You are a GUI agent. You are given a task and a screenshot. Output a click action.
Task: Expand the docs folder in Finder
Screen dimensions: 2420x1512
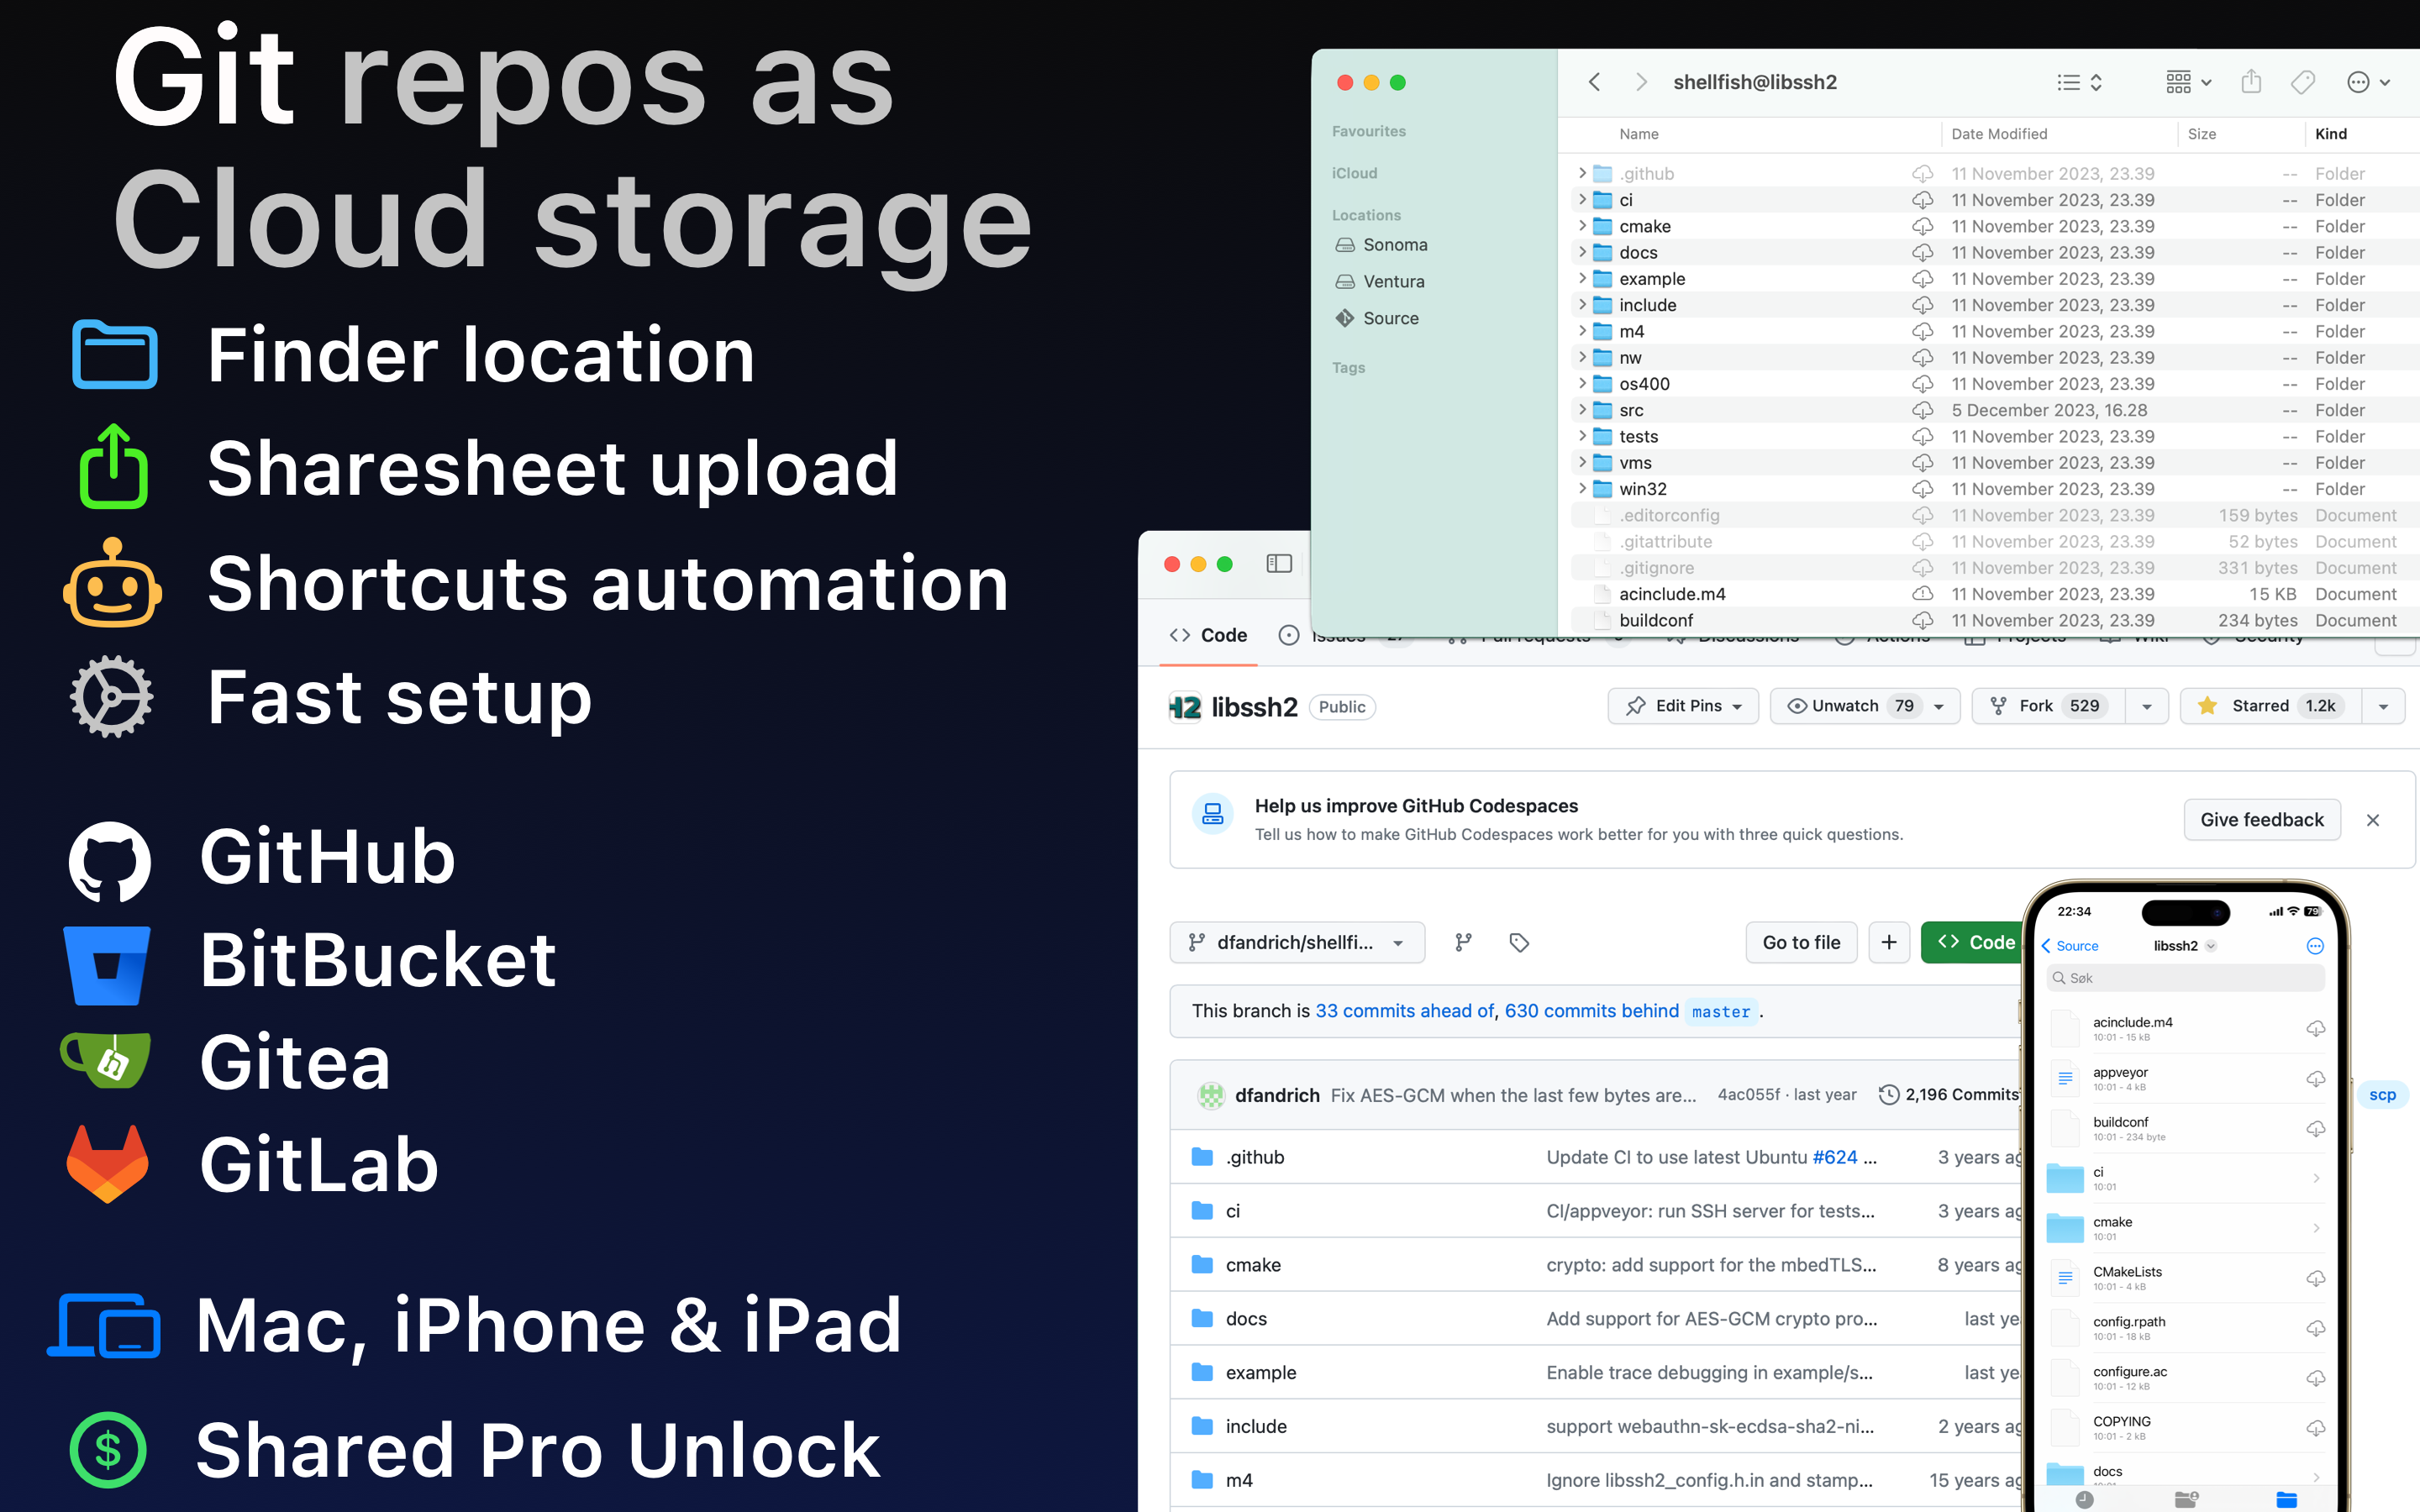[1582, 252]
